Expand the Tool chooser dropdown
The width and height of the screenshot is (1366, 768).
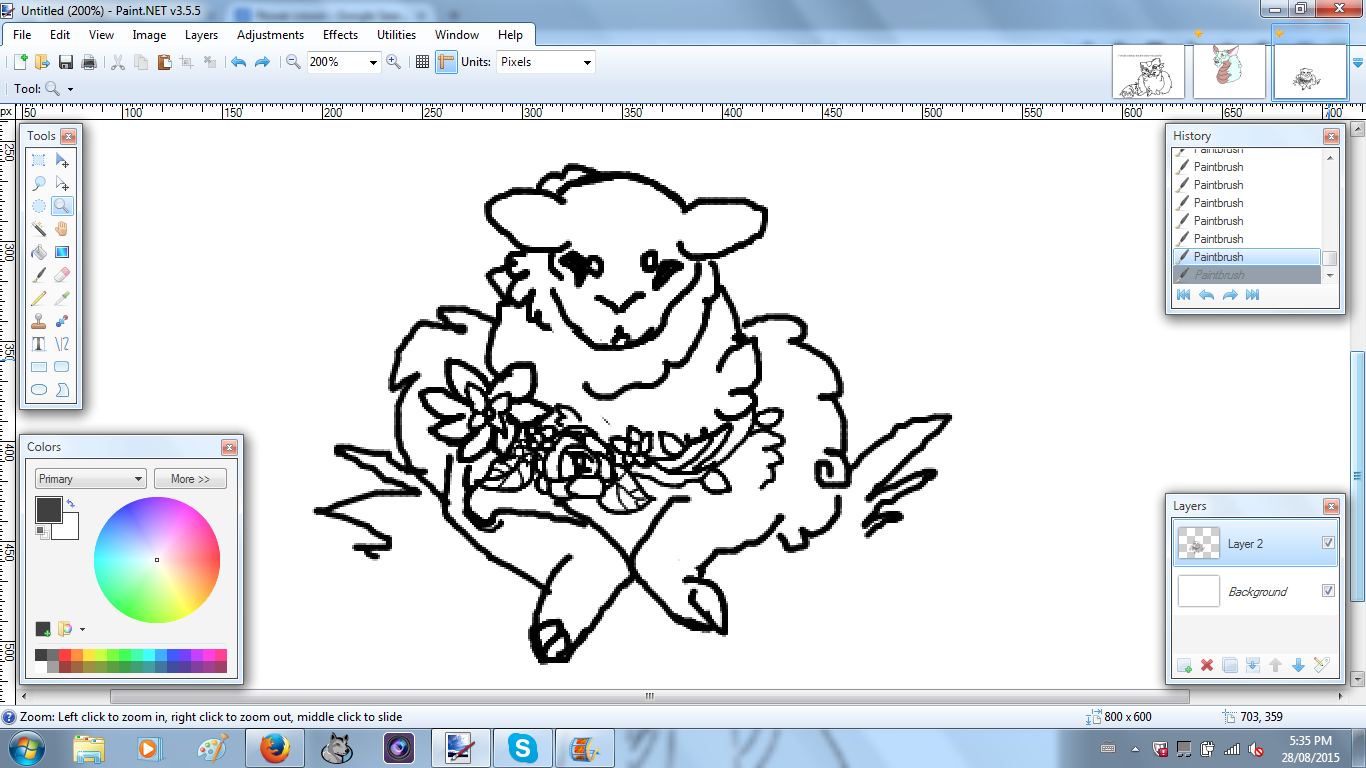tap(70, 89)
